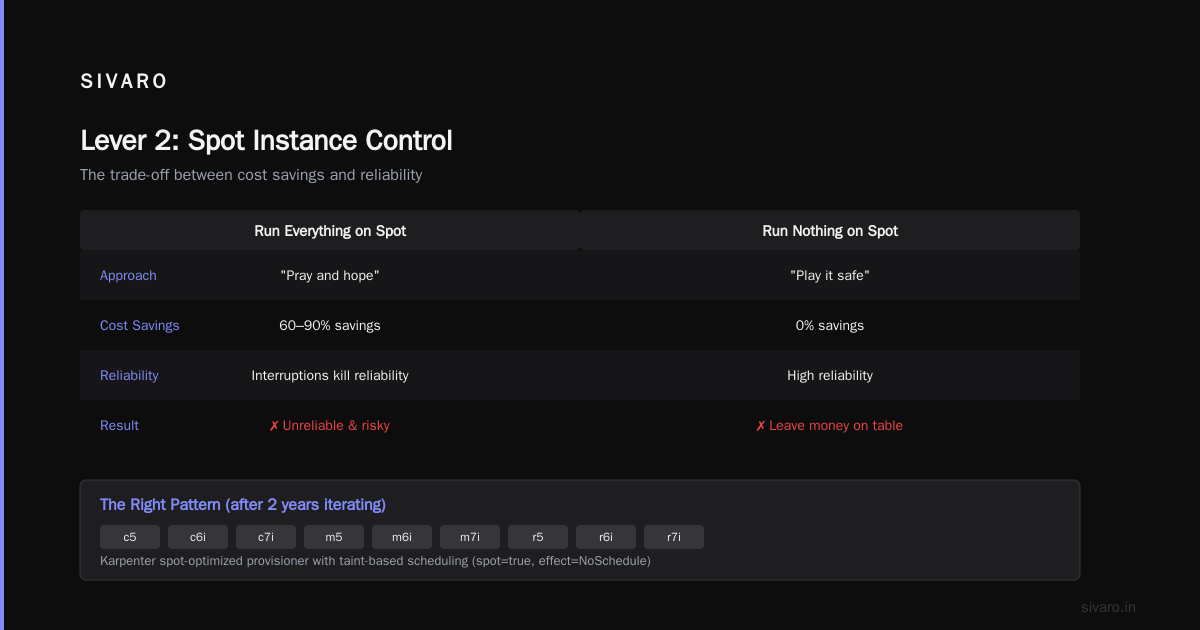Click the "Pray and hope" cell
Viewport: 1200px width, 630px height.
(330, 275)
